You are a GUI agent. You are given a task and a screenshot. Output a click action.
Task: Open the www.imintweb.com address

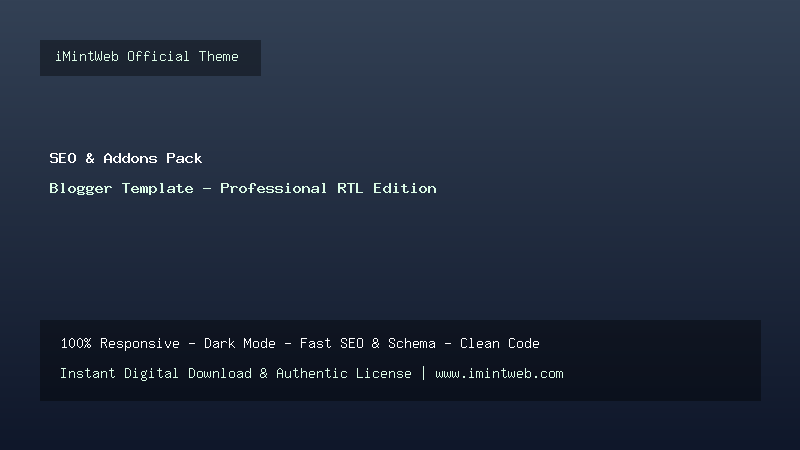coord(499,373)
